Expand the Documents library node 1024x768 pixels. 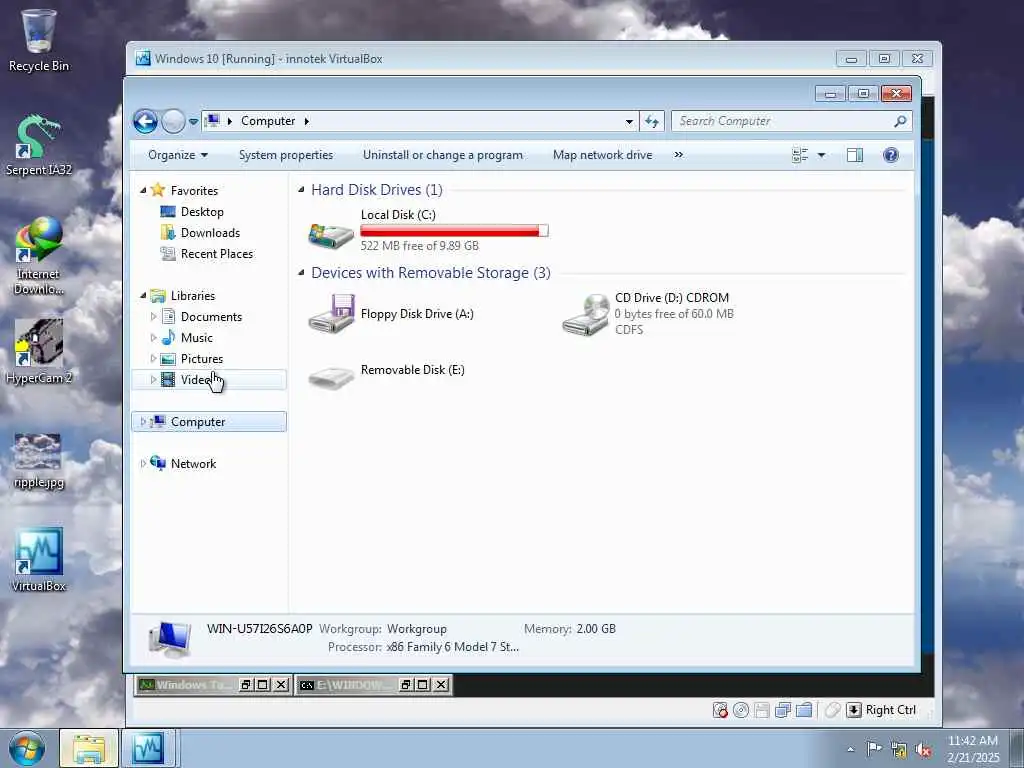[153, 317]
